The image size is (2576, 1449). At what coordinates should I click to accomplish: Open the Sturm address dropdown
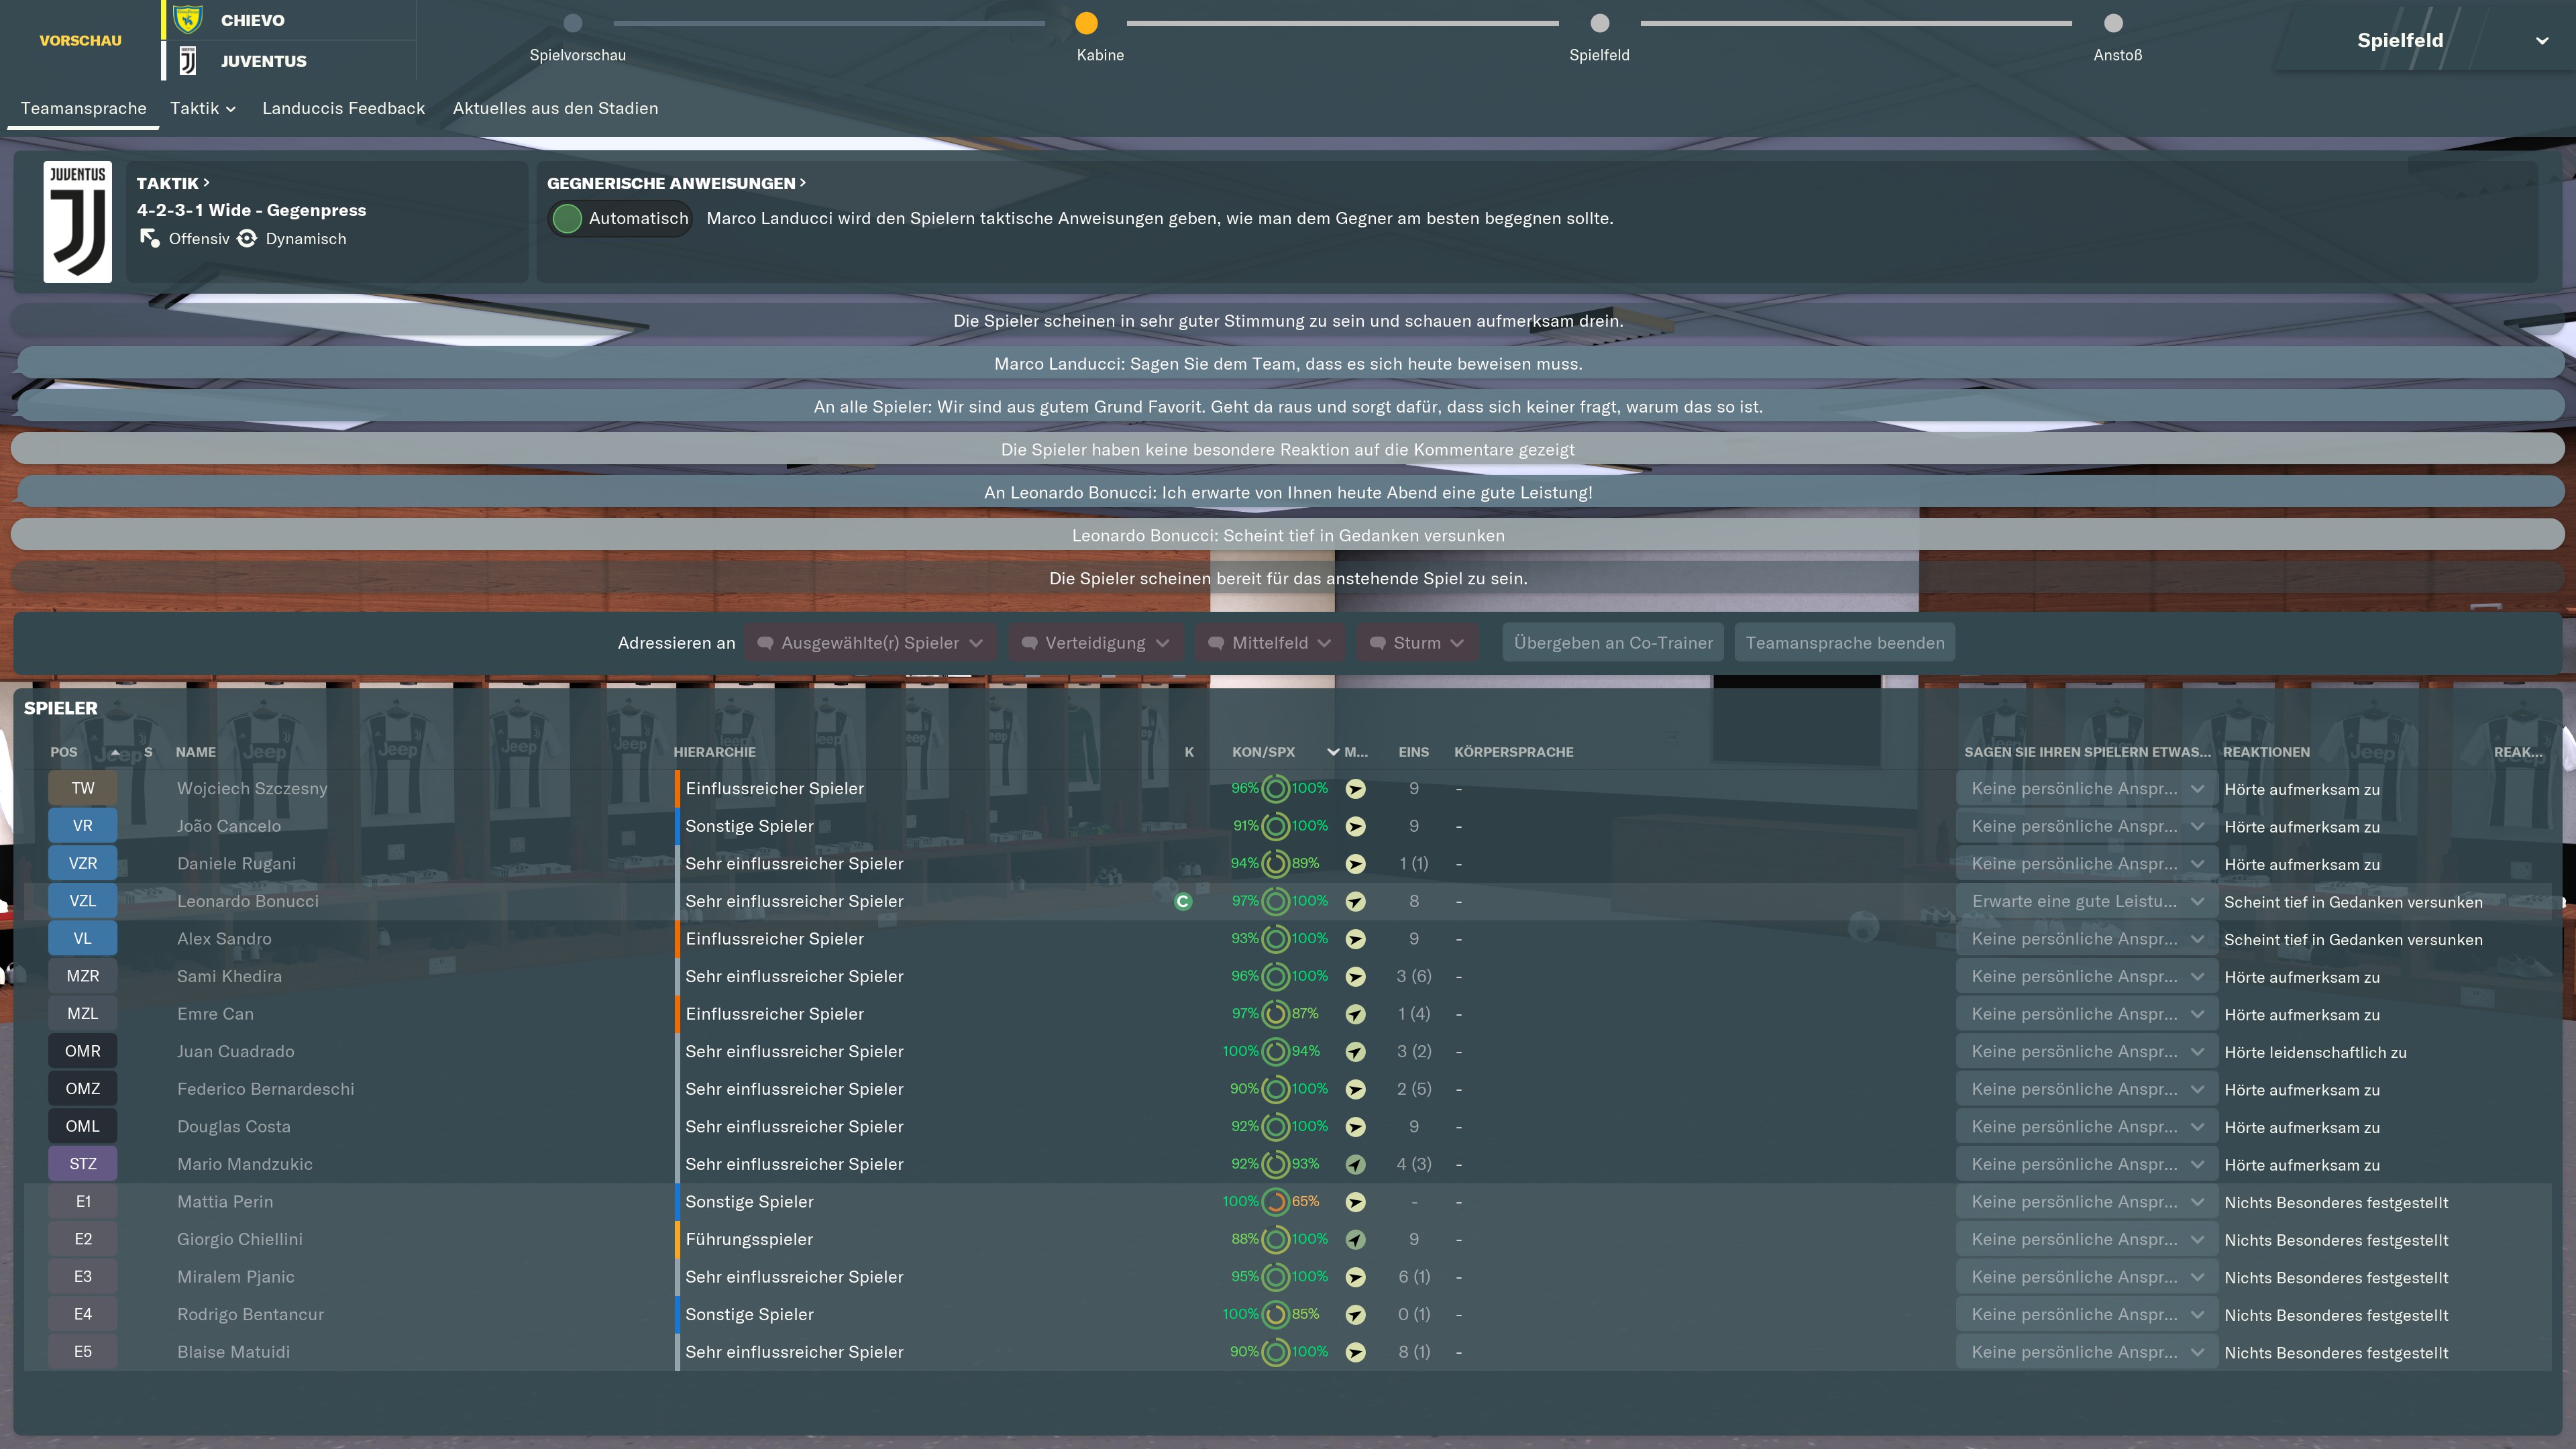pos(1416,643)
